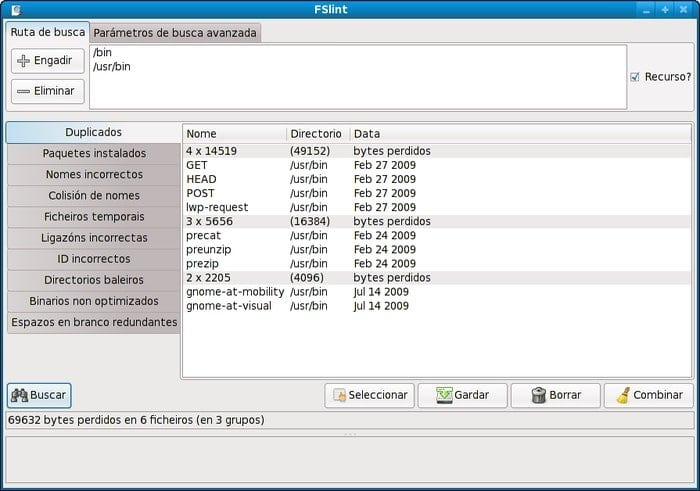Click the Engadir button label
Image resolution: width=700 pixels, height=491 pixels.
click(x=53, y=60)
